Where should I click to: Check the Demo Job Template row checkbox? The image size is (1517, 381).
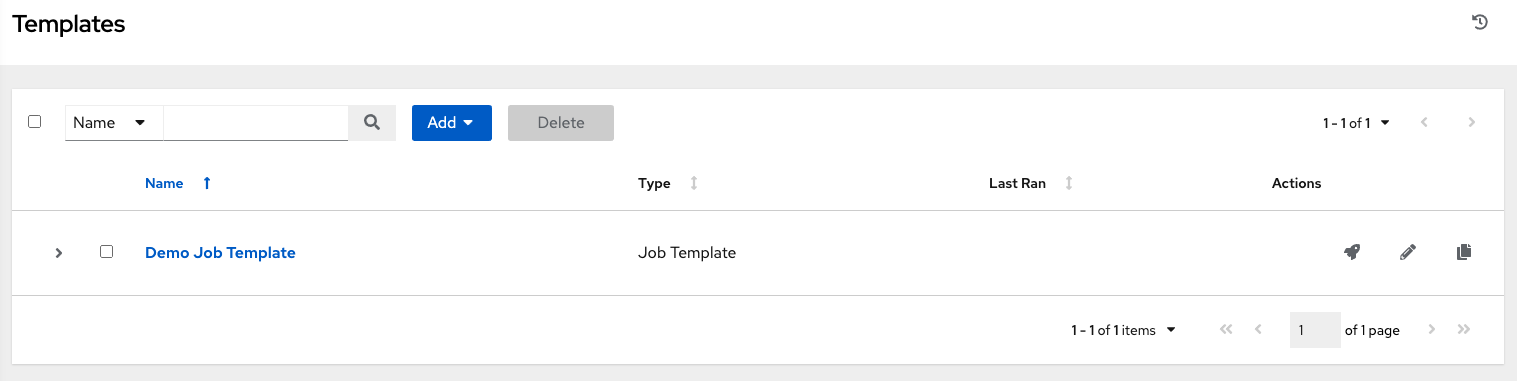107,252
